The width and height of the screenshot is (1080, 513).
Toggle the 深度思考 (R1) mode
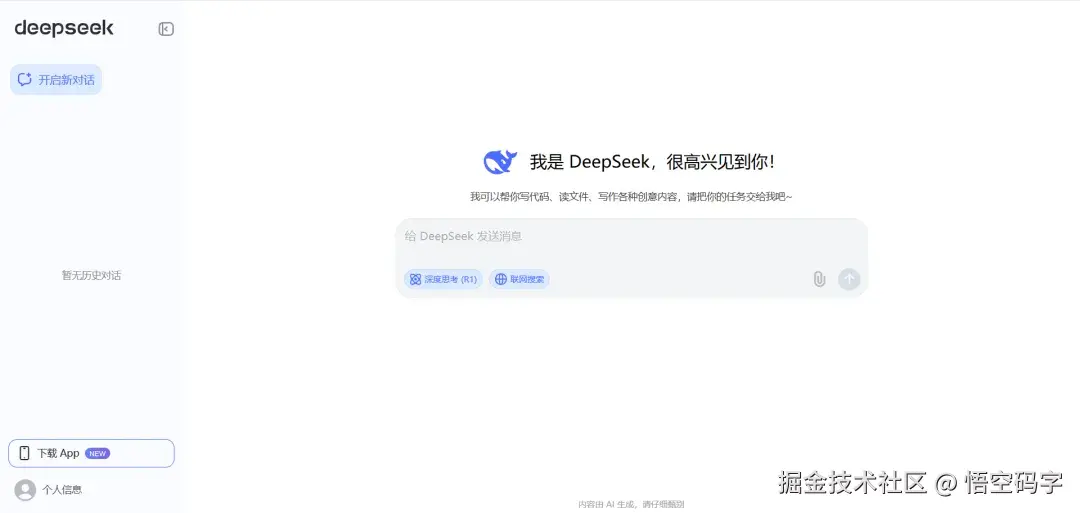point(444,279)
